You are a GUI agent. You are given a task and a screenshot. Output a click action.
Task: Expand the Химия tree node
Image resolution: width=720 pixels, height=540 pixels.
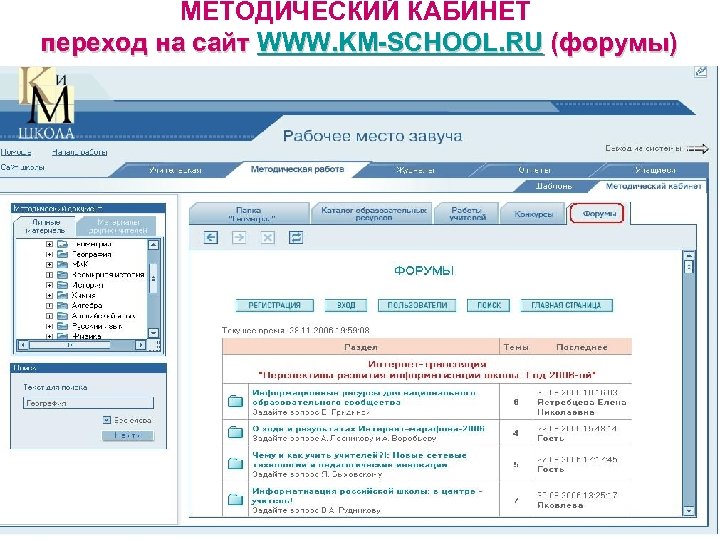coord(49,295)
